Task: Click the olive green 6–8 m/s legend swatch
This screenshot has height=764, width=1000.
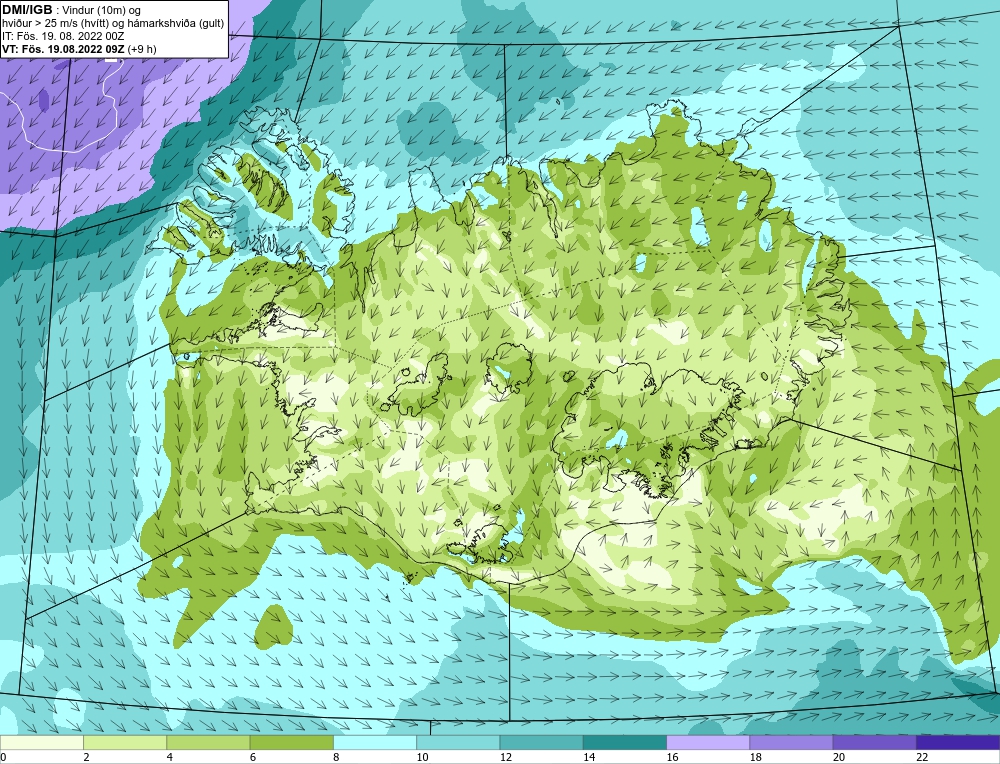Action: coord(291,742)
